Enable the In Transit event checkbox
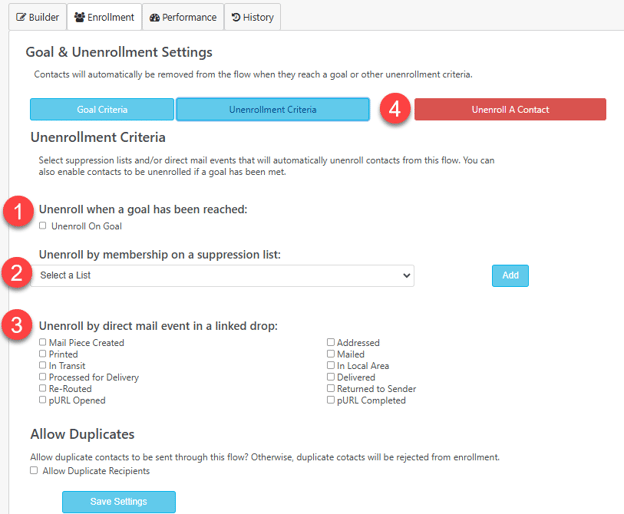This screenshot has width=624, height=514. (x=43, y=365)
